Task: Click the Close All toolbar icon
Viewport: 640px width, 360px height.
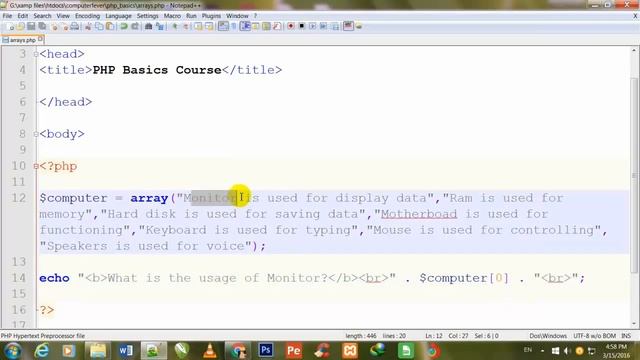Action: pyautogui.click(x=65, y=27)
